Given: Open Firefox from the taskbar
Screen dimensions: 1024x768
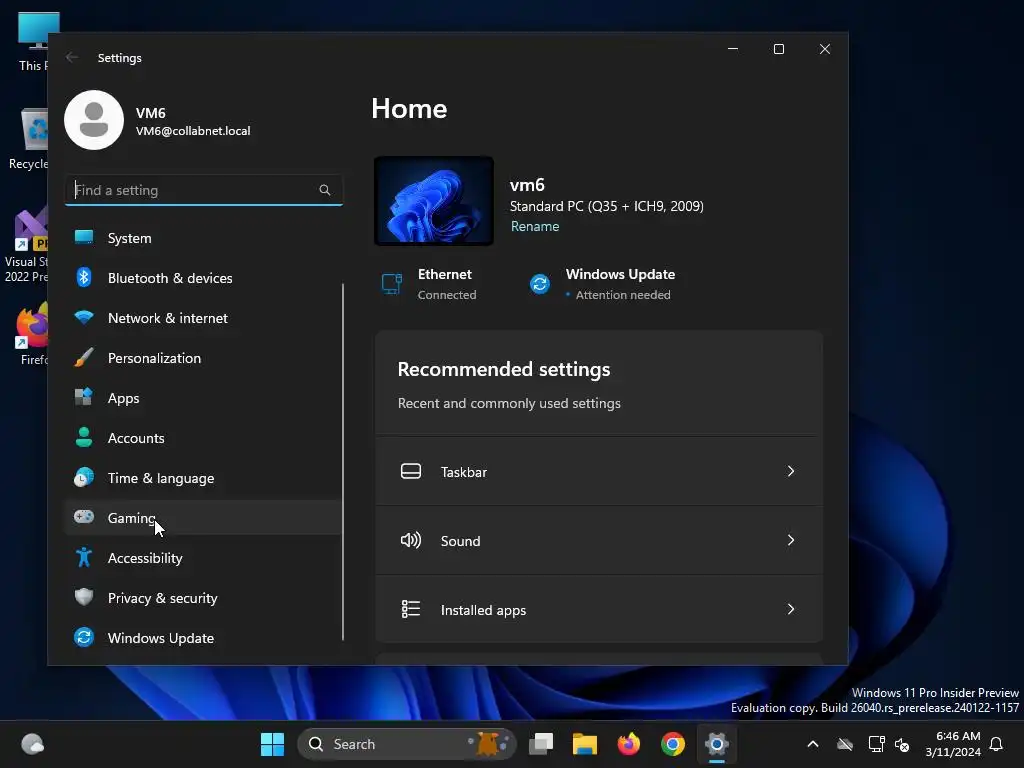Looking at the screenshot, I should click(x=629, y=744).
